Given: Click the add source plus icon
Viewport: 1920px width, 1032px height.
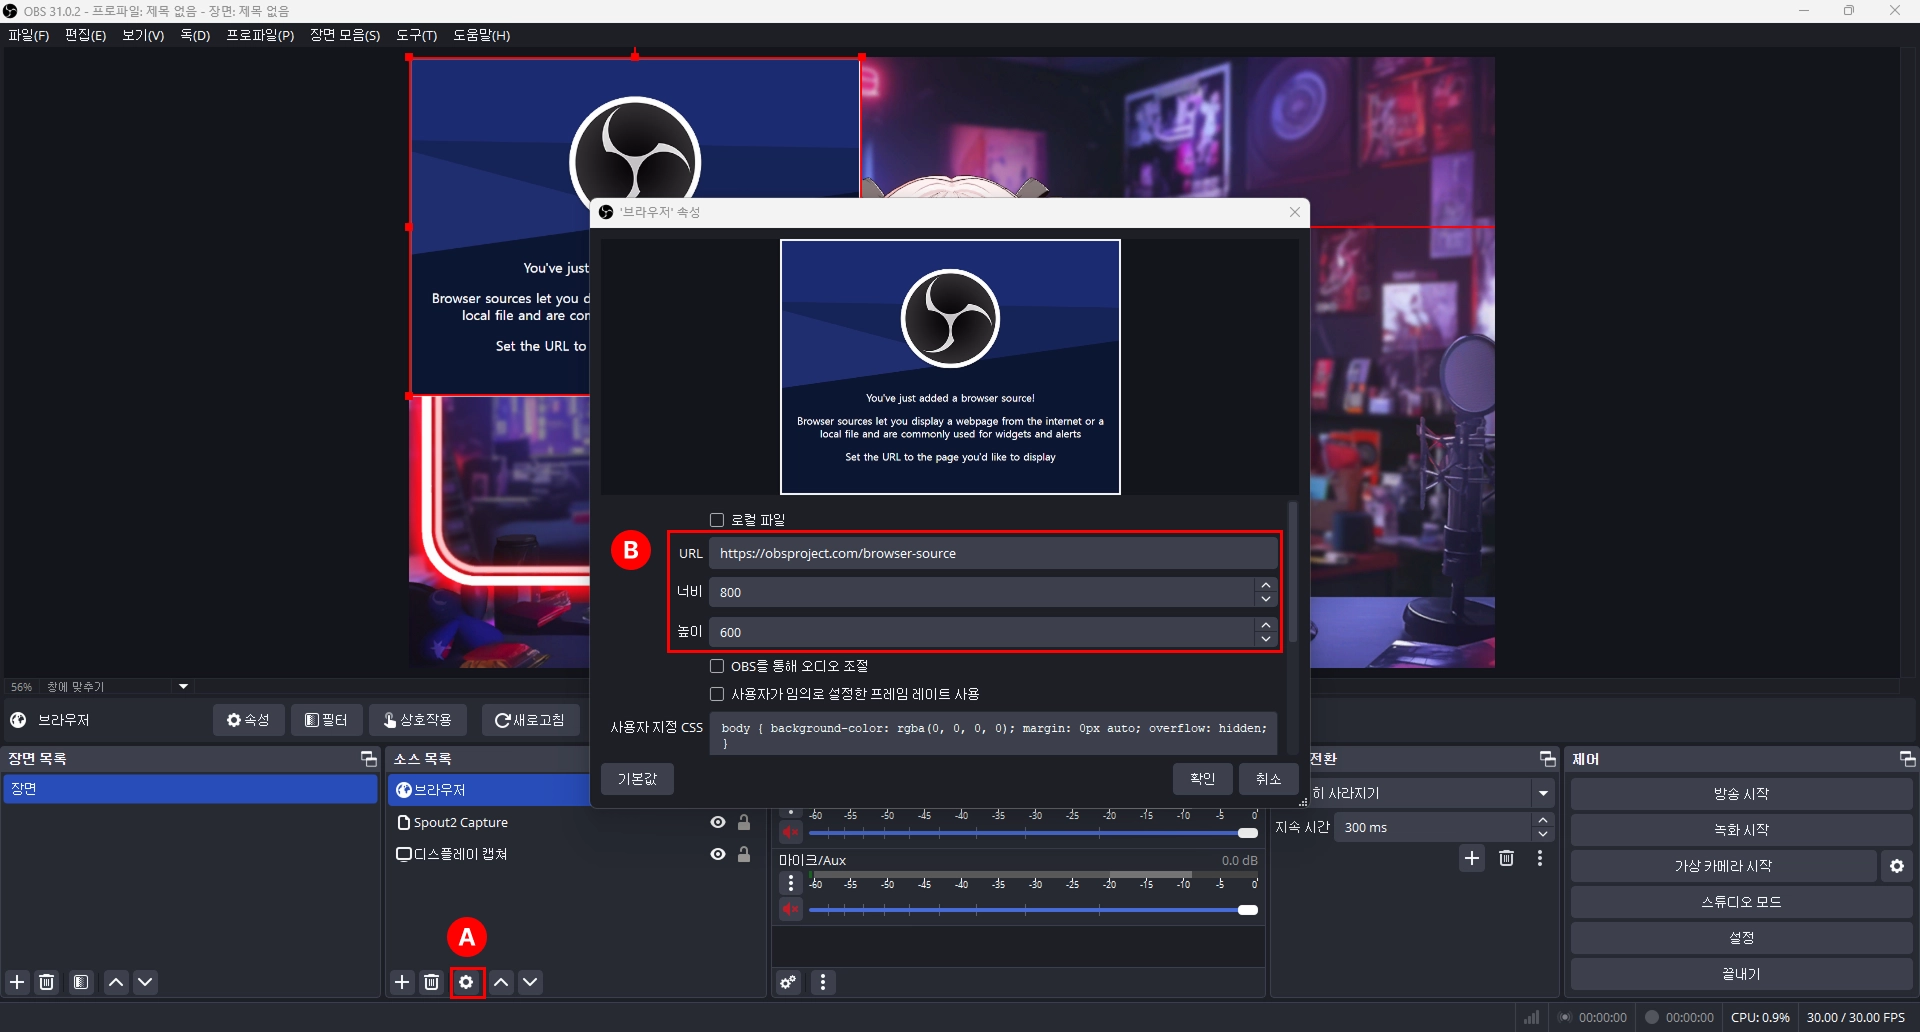Looking at the screenshot, I should (x=402, y=983).
